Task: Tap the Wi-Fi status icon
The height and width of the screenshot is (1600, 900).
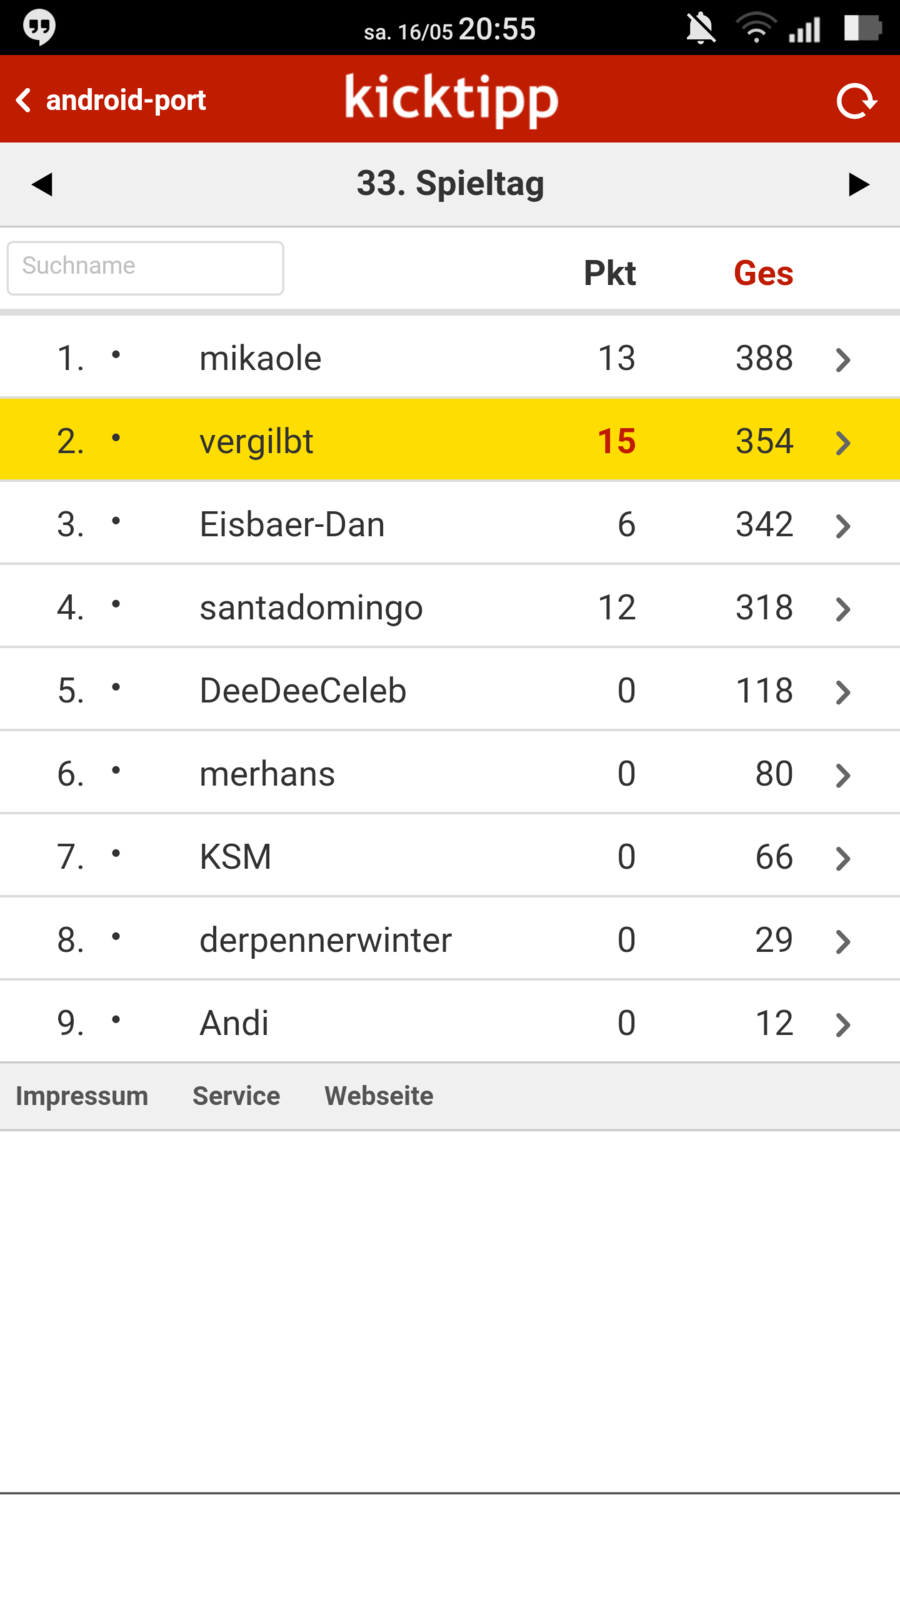Action: click(x=756, y=28)
